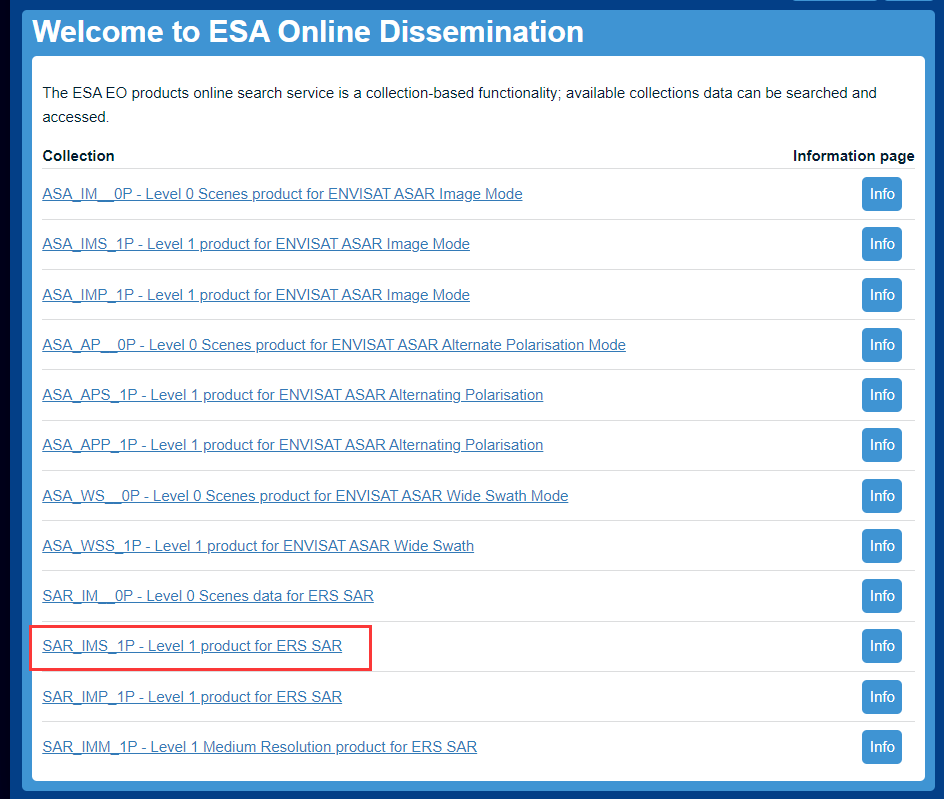
Task: Open ASA_AP__0P Alternate Polarisation Mode collection
Action: point(334,345)
